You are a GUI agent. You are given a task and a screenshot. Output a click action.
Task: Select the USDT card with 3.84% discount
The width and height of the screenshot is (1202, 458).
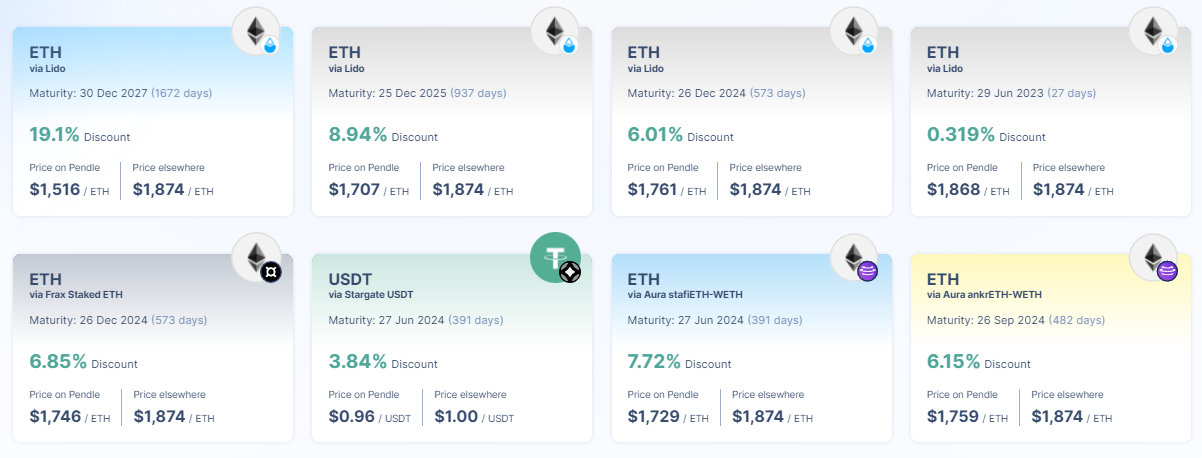[452, 347]
